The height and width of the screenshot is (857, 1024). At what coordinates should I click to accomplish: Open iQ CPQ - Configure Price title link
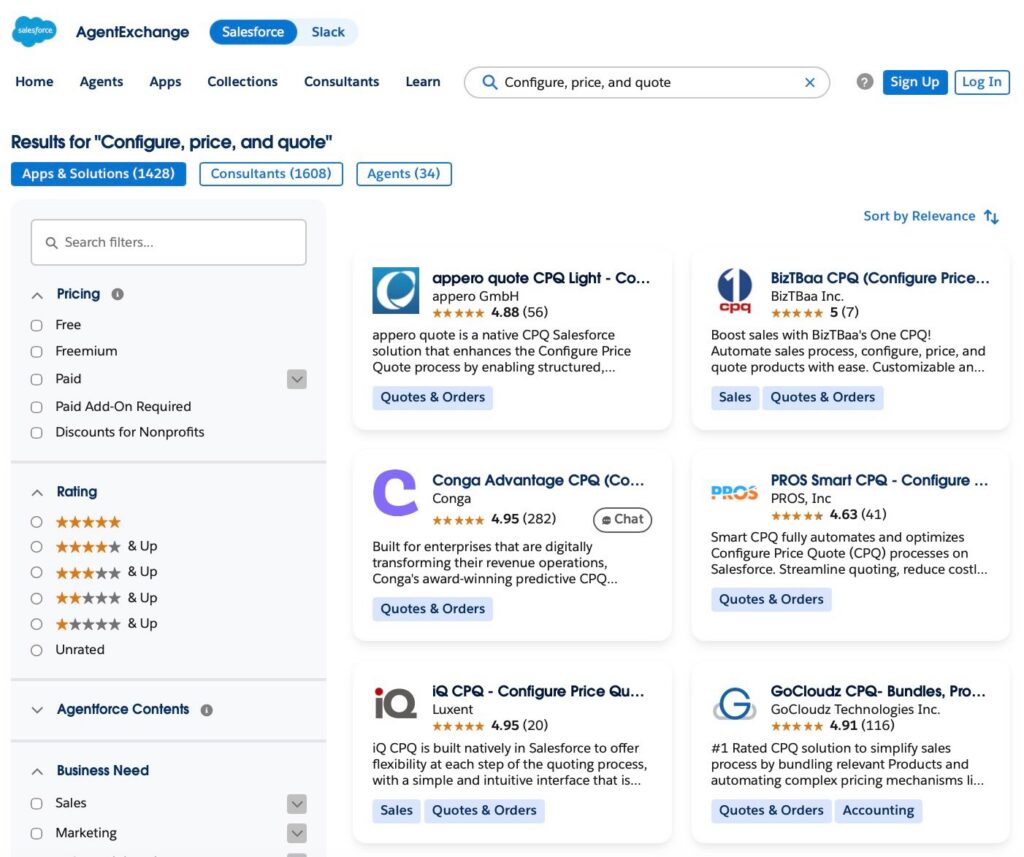(538, 692)
